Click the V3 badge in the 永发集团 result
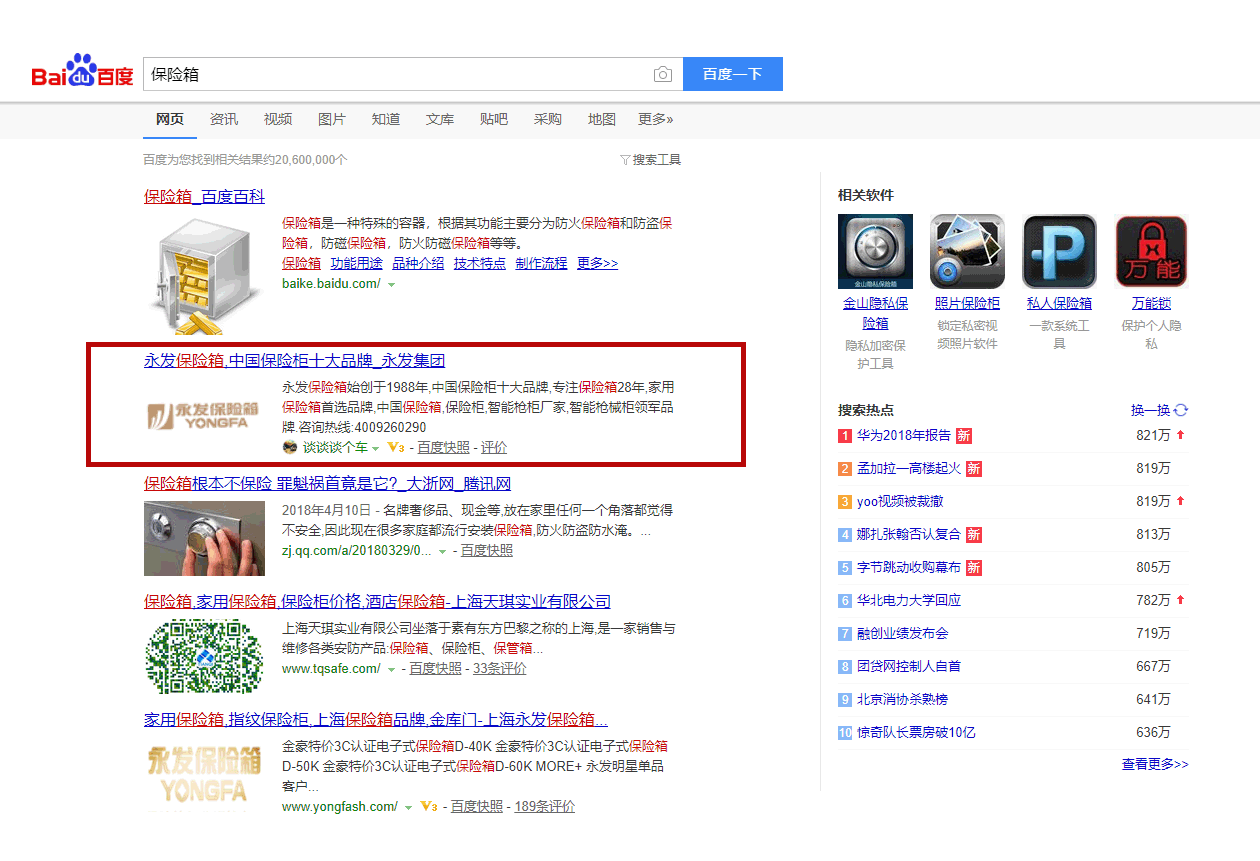This screenshot has width=1260, height=861. click(x=395, y=447)
